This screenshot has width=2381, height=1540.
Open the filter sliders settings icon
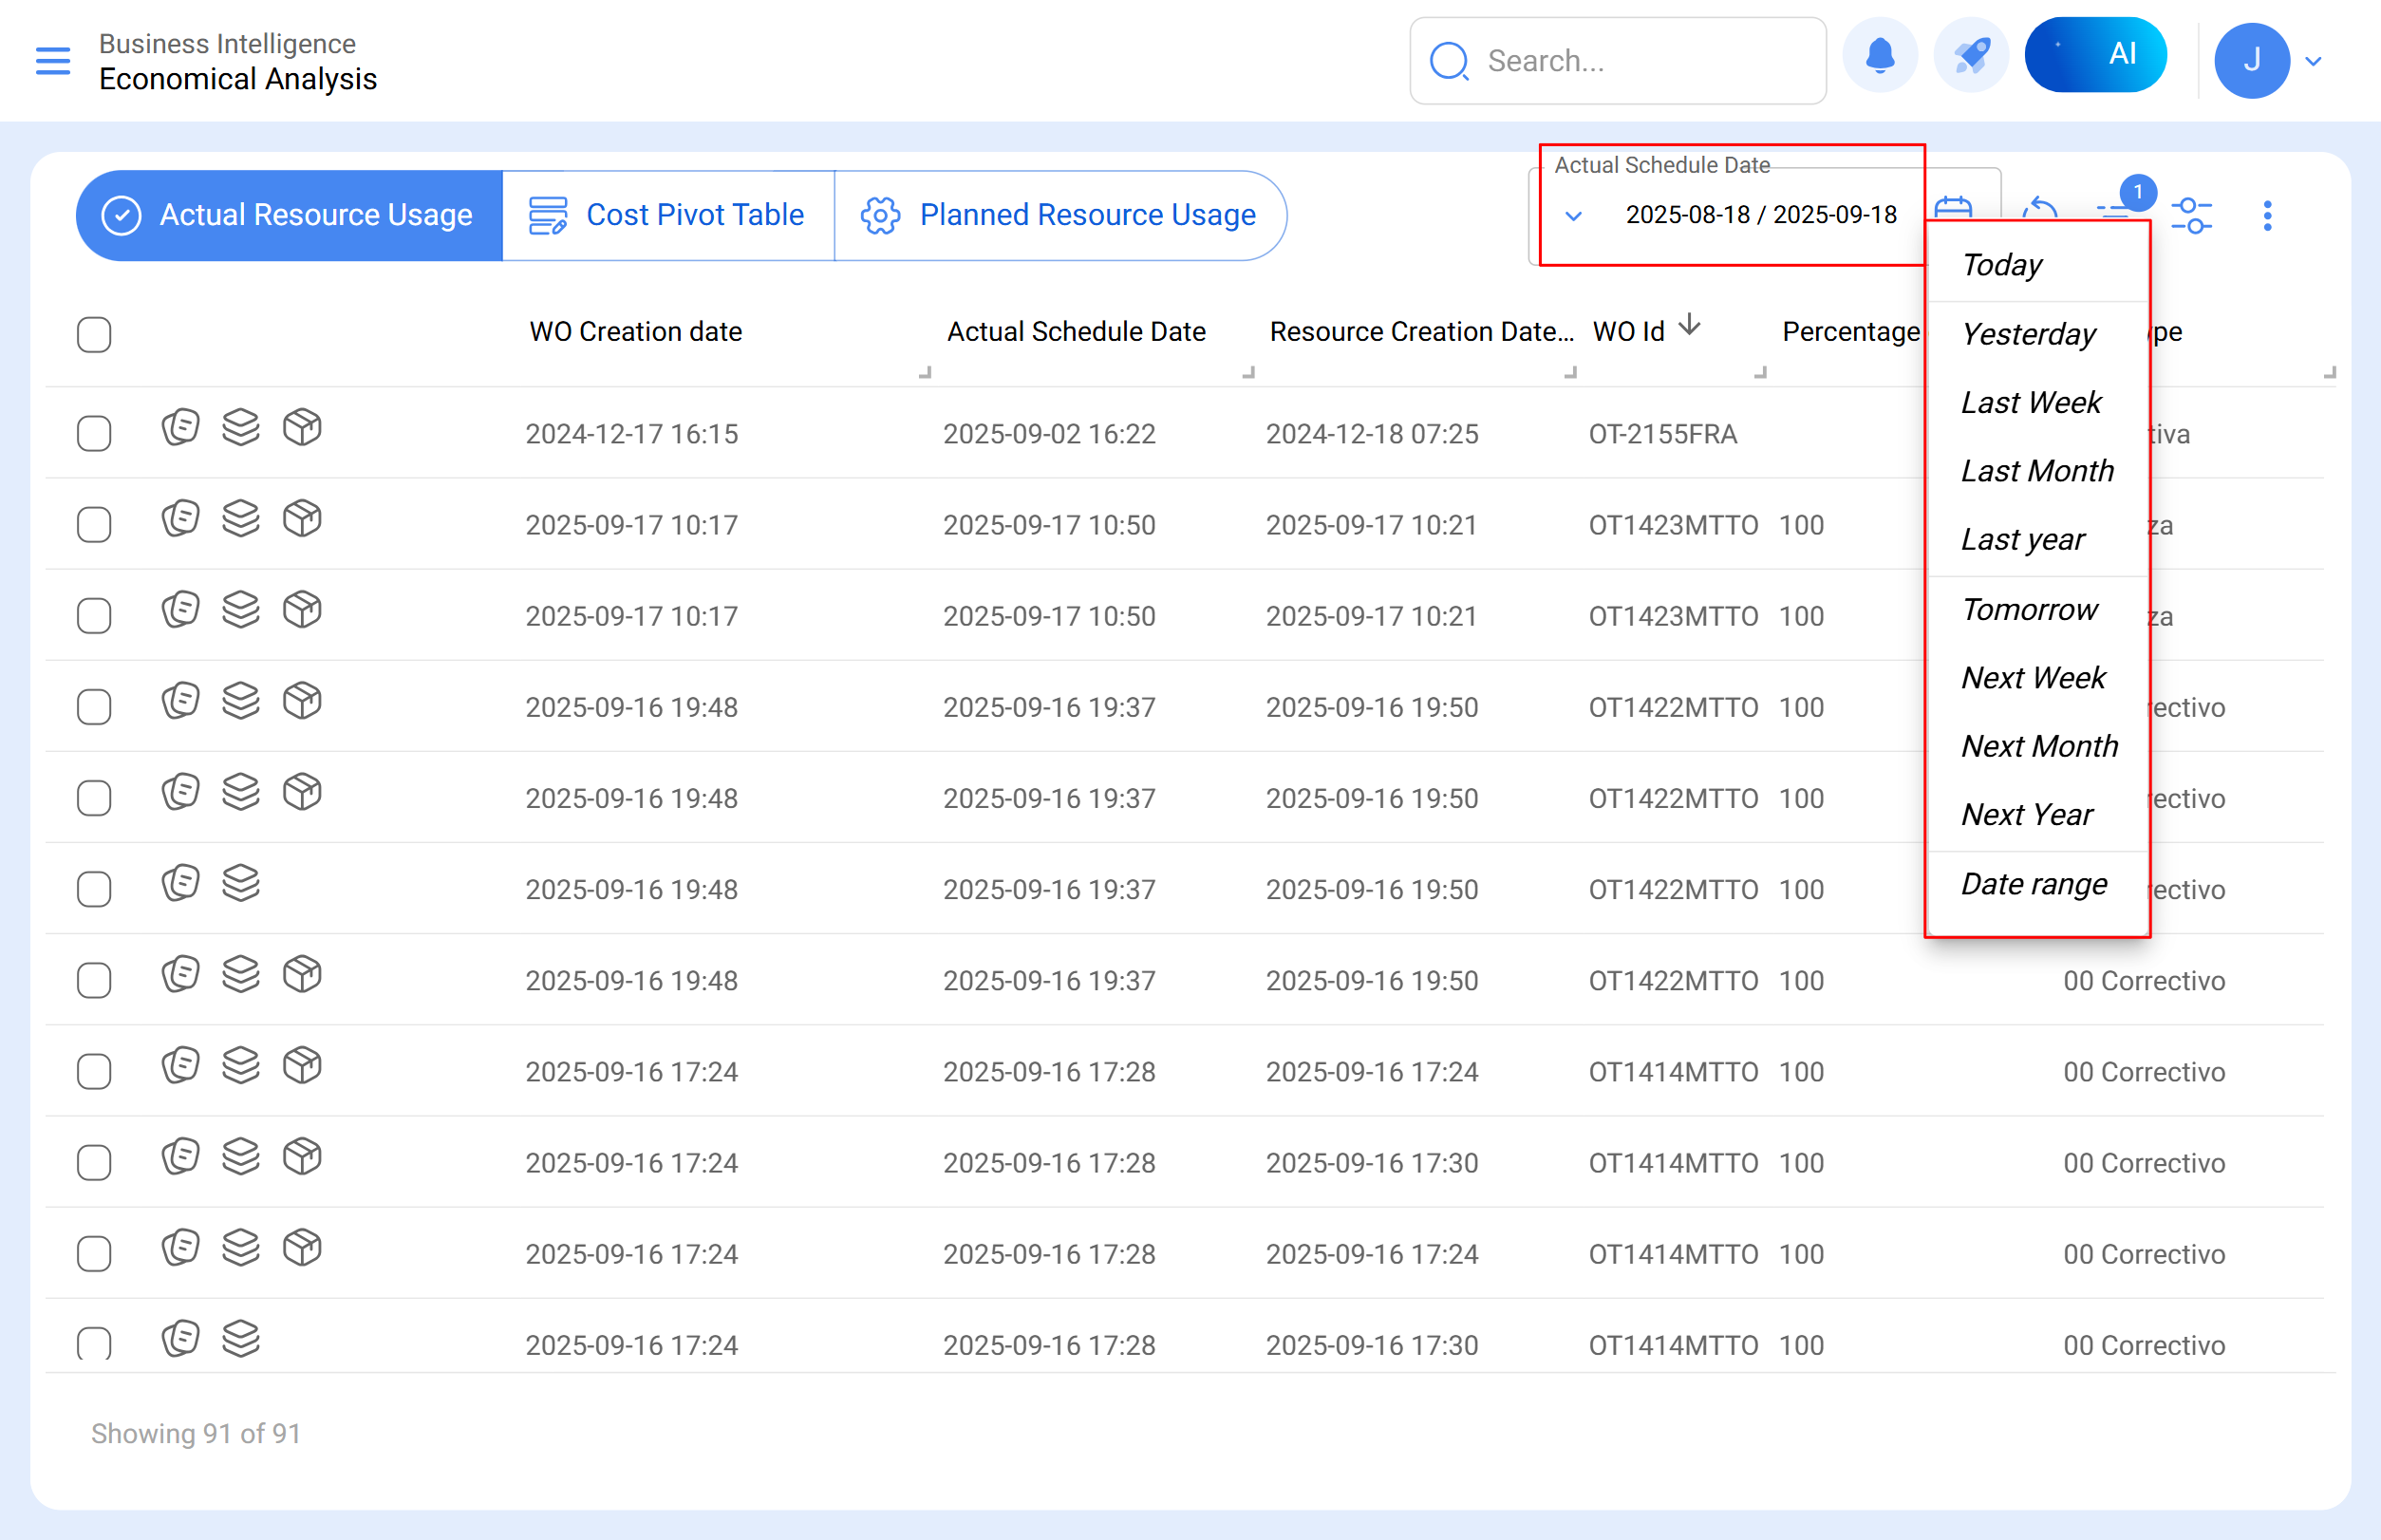(x=2191, y=215)
